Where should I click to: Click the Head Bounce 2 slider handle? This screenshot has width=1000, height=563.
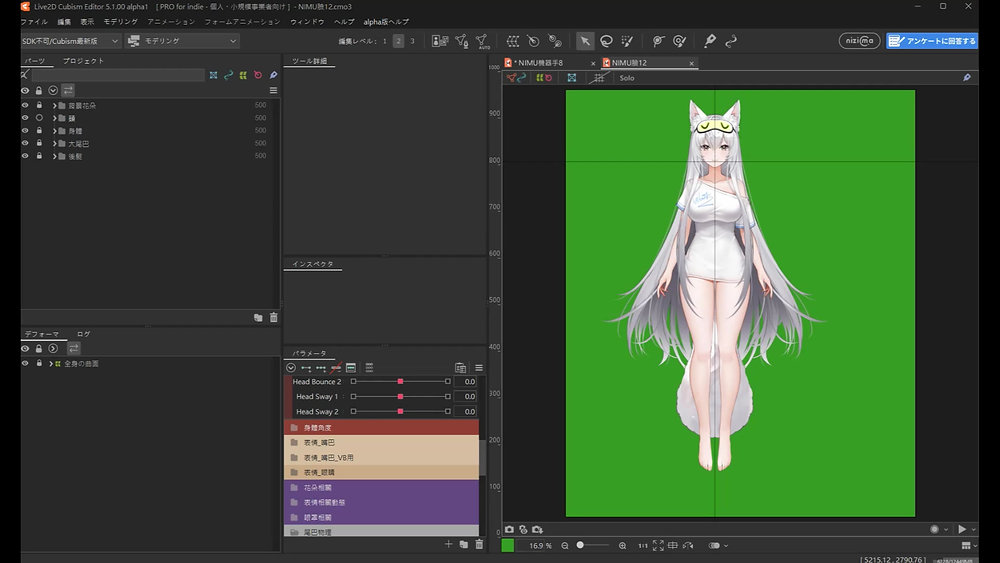(401, 381)
